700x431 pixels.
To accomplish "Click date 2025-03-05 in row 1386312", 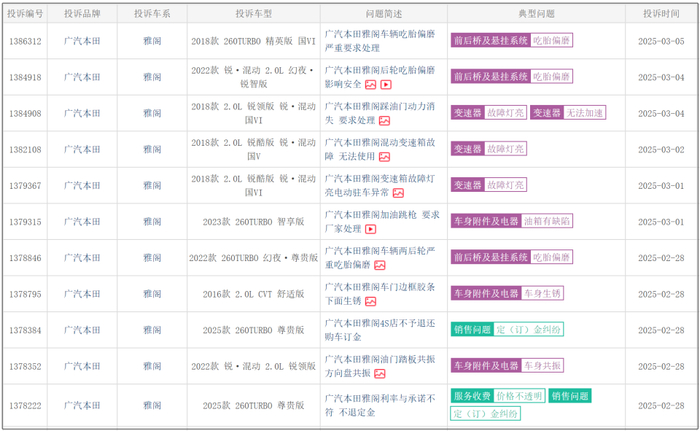I will click(x=661, y=41).
